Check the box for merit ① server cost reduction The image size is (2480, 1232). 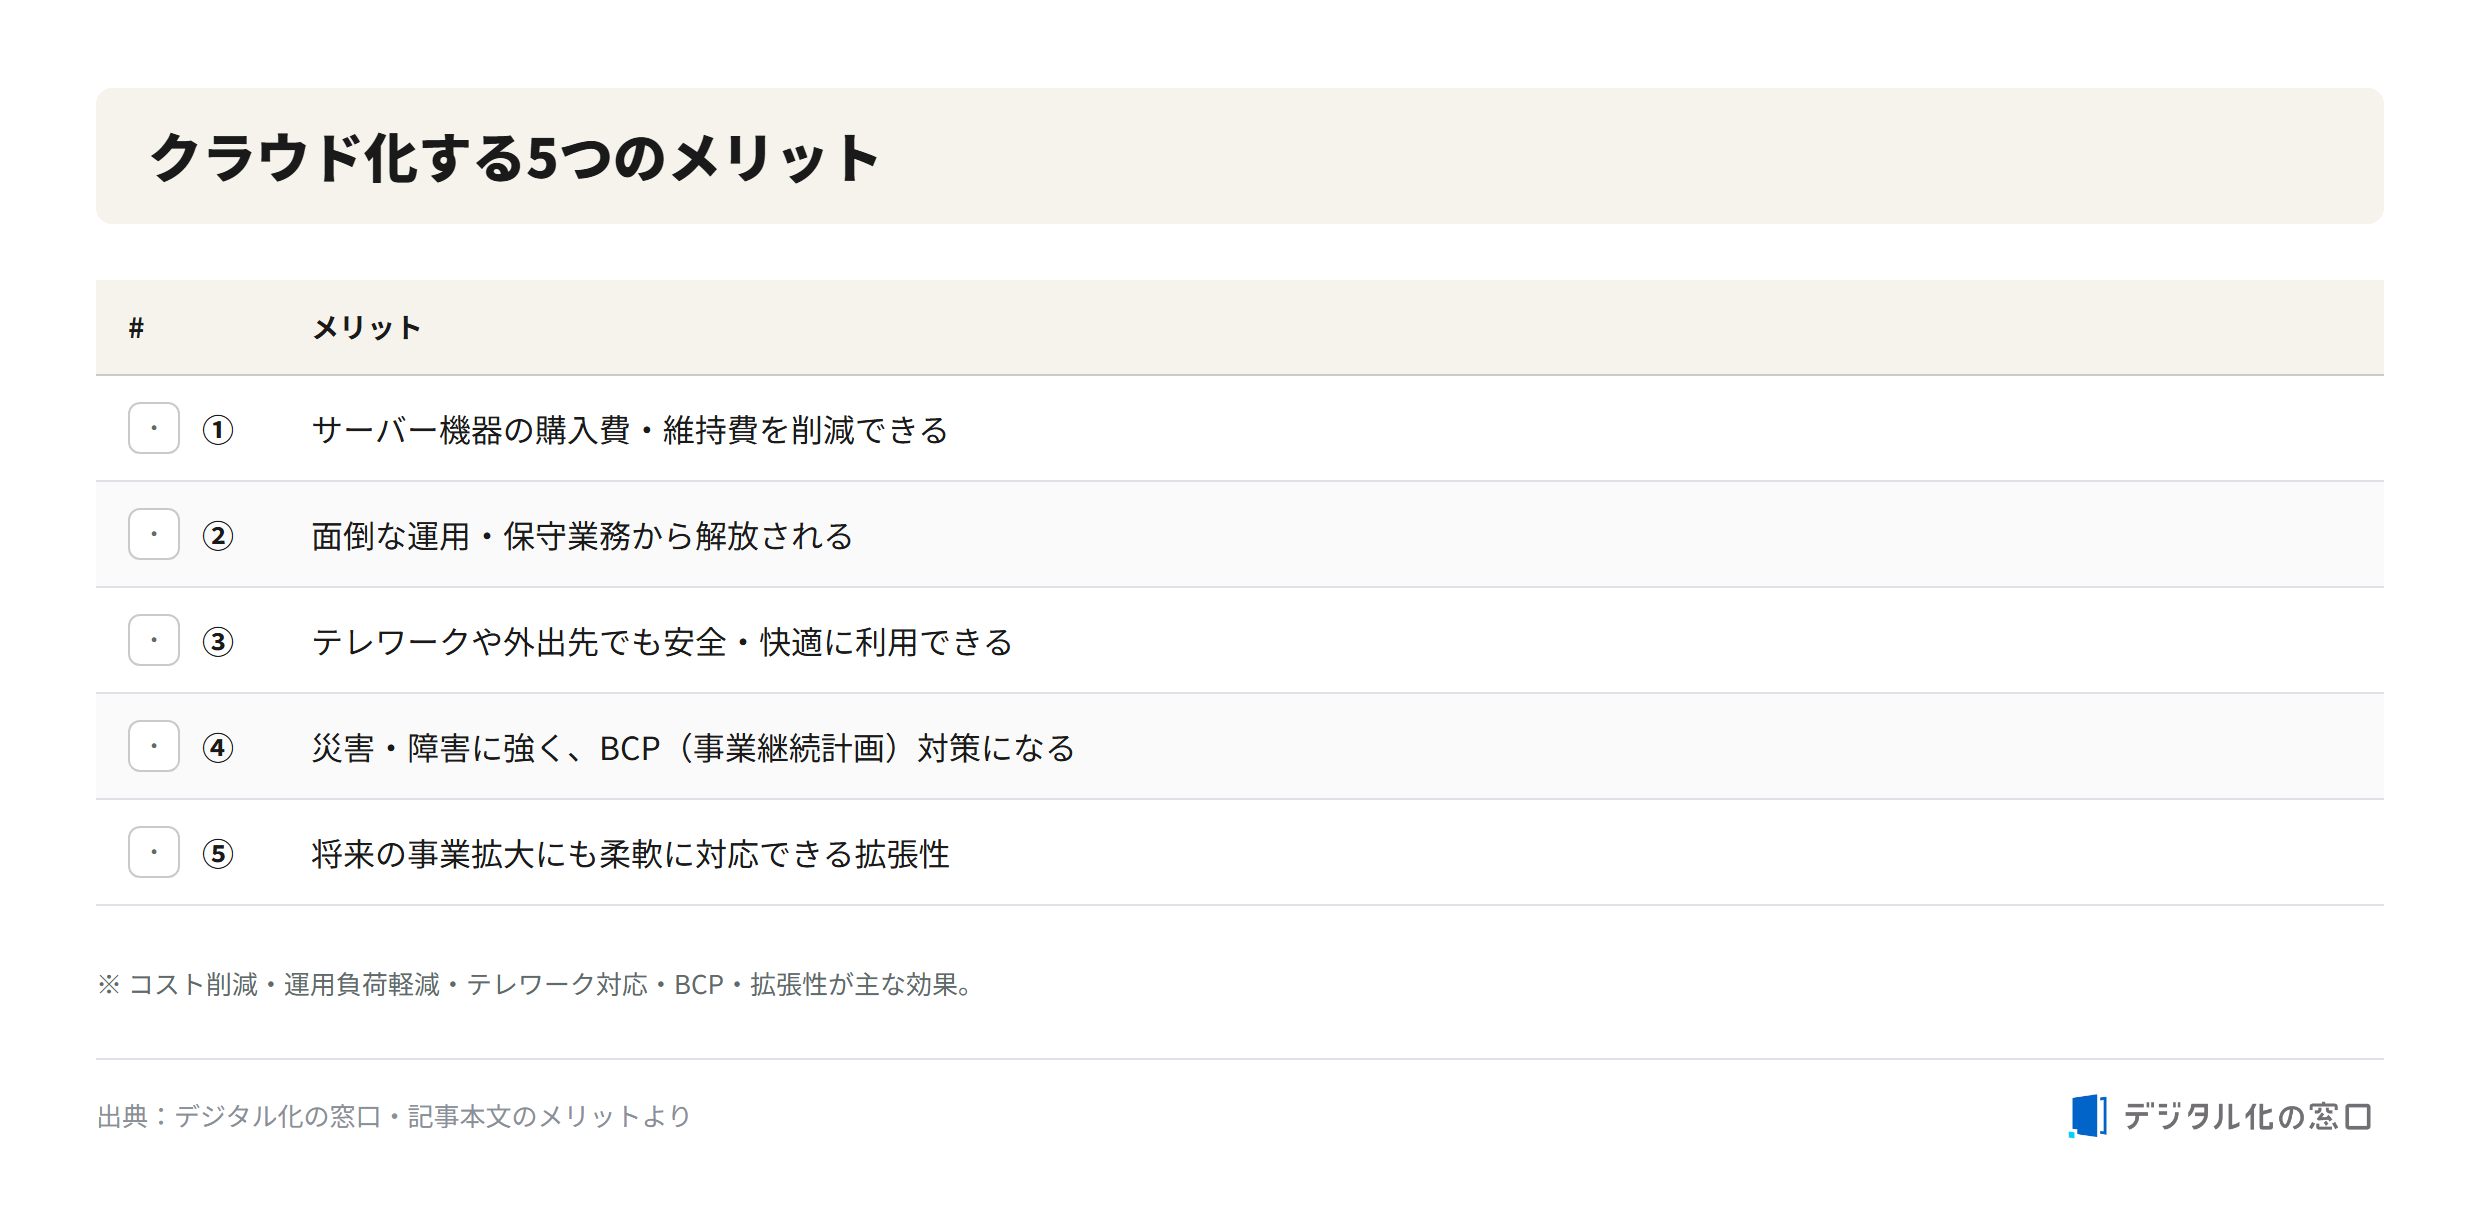[154, 428]
